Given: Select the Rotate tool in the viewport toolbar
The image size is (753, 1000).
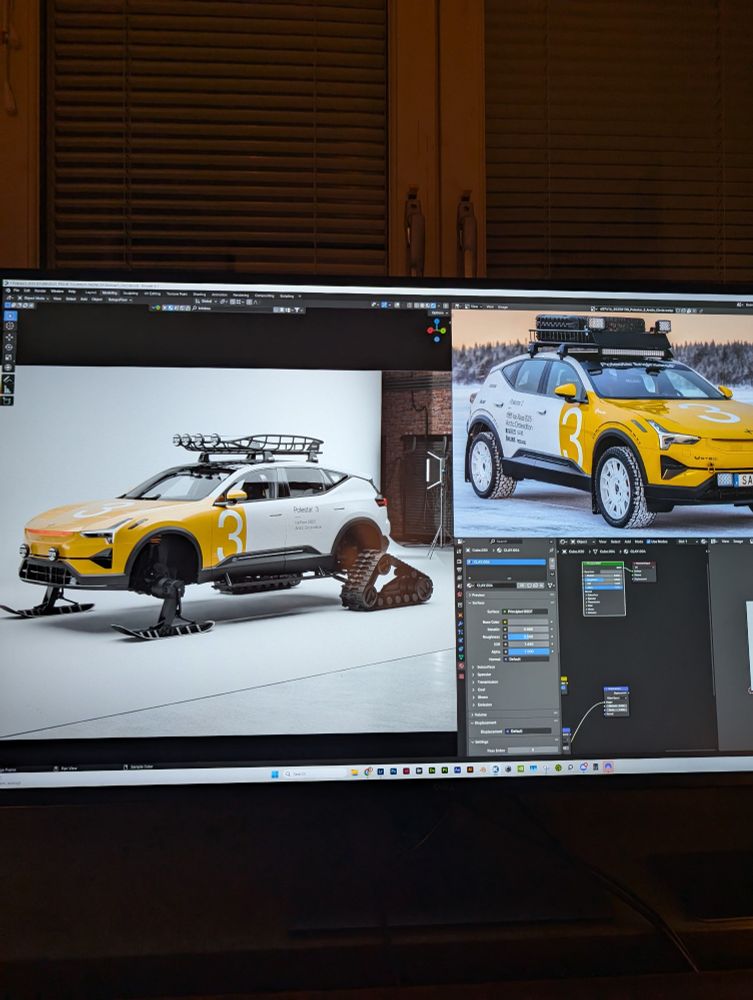Looking at the screenshot, I should (x=10, y=347).
